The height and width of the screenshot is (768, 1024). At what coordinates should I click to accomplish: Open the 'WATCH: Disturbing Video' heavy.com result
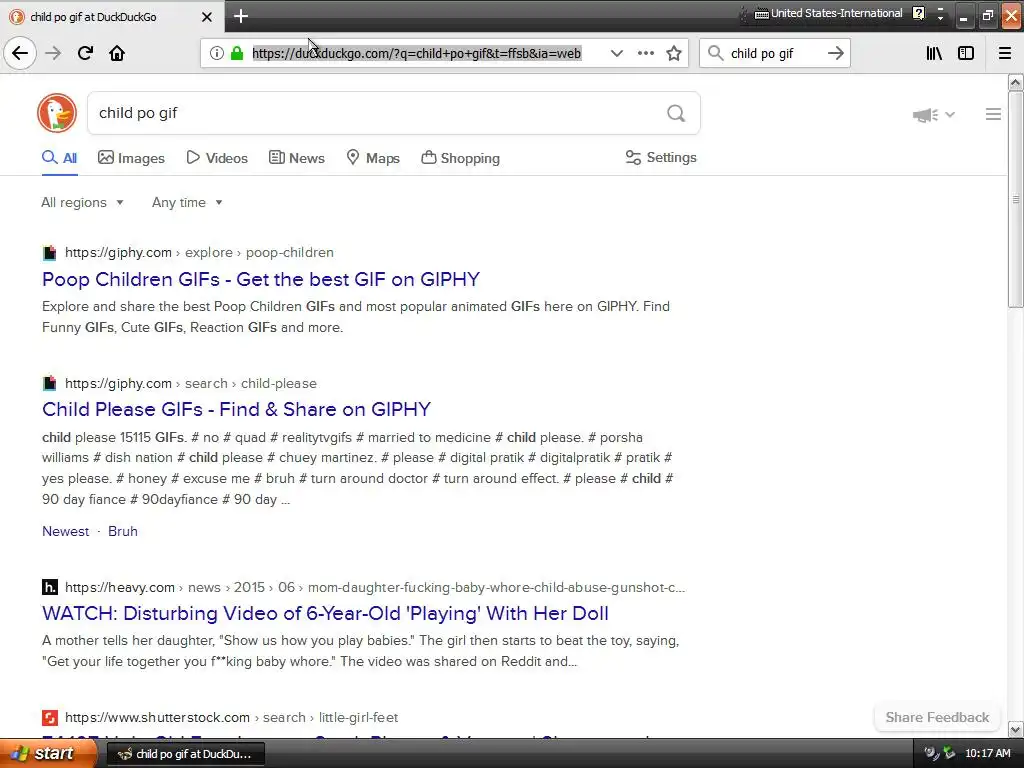[325, 613]
